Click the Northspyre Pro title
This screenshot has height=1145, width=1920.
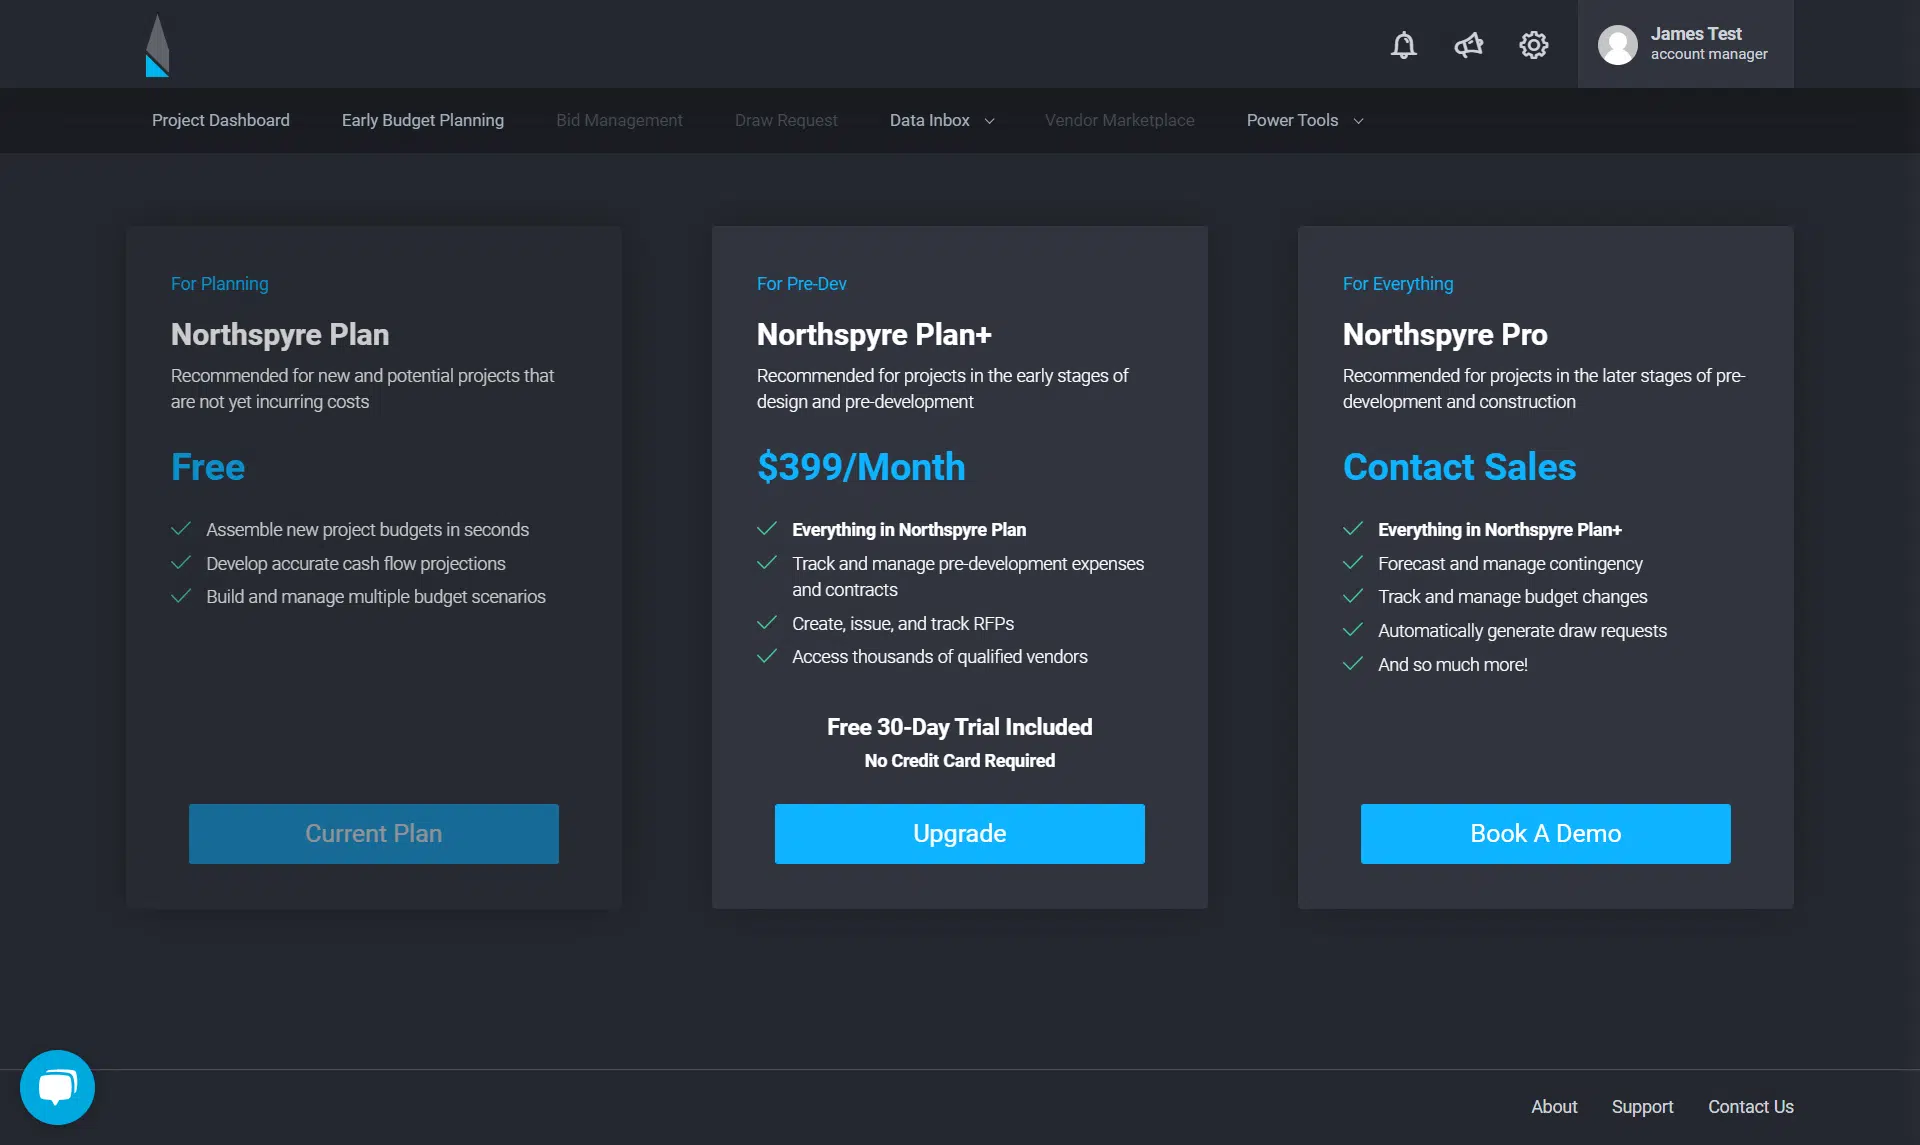coord(1445,335)
